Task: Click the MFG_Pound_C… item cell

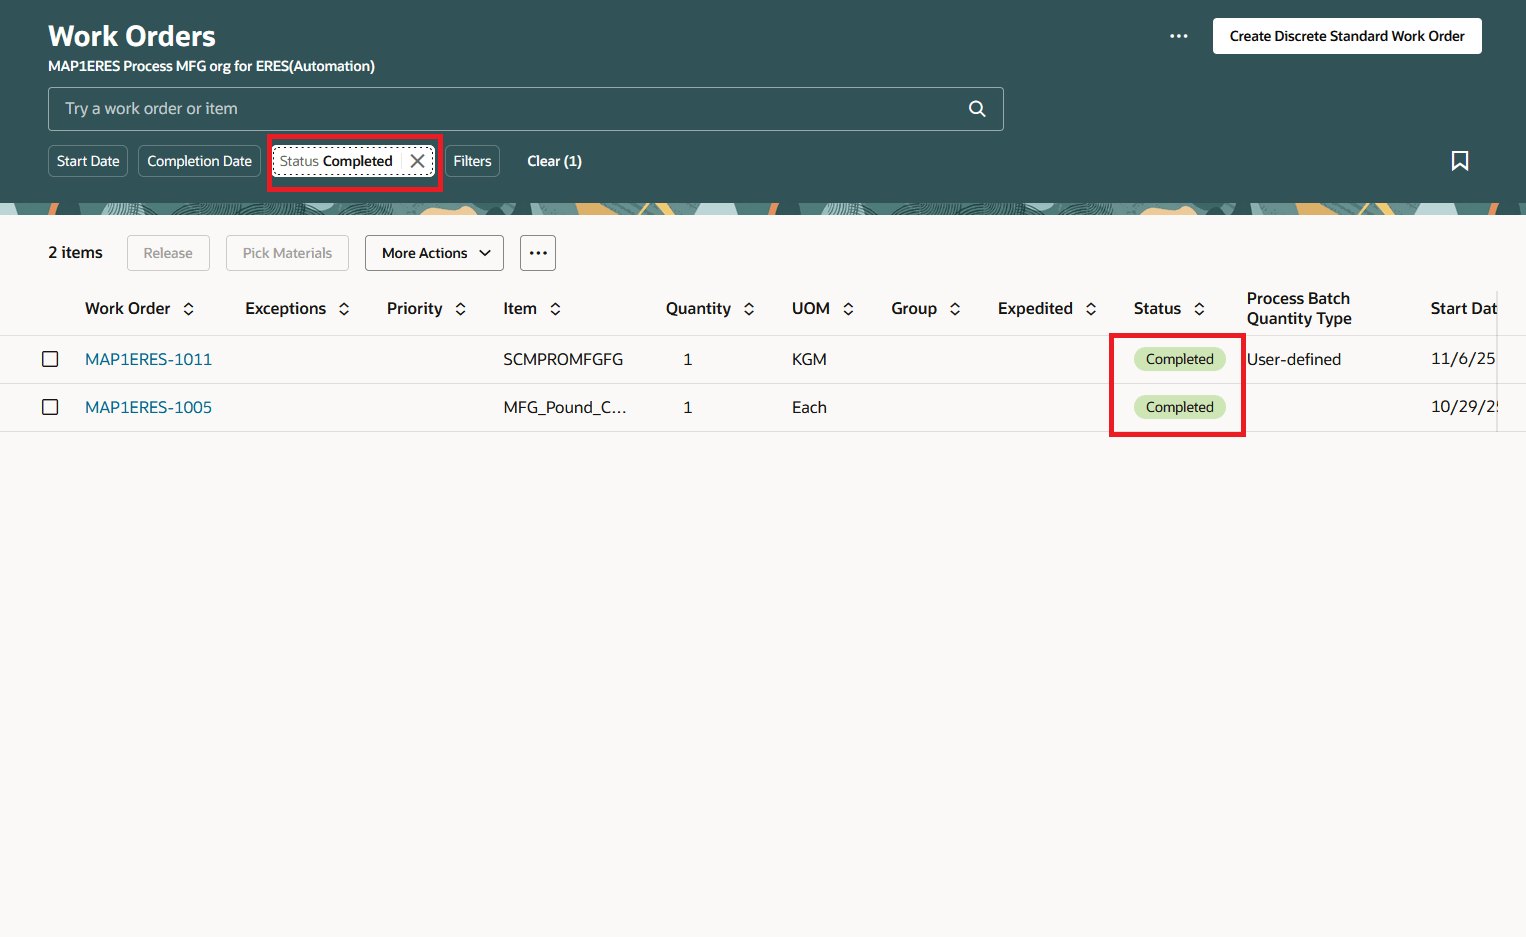Action: (x=565, y=407)
